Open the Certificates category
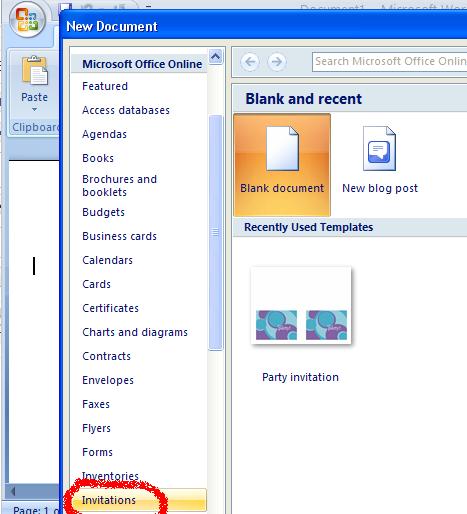 (110, 308)
